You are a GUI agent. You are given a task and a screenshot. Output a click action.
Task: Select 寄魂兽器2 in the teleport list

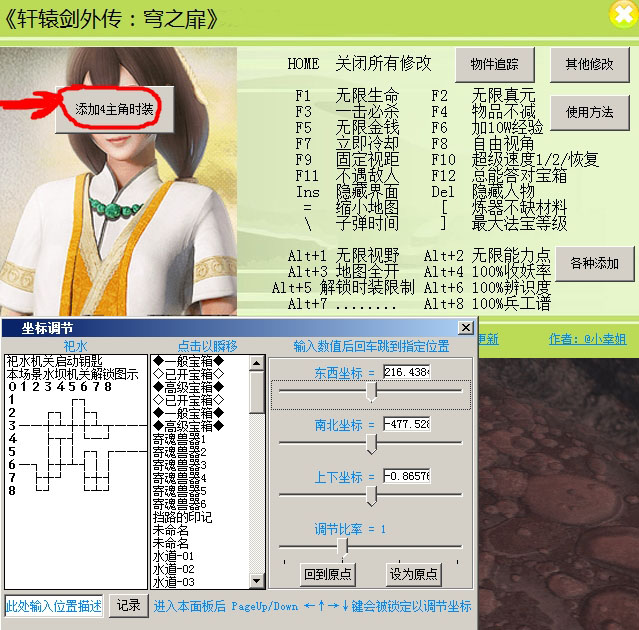[x=179, y=452]
